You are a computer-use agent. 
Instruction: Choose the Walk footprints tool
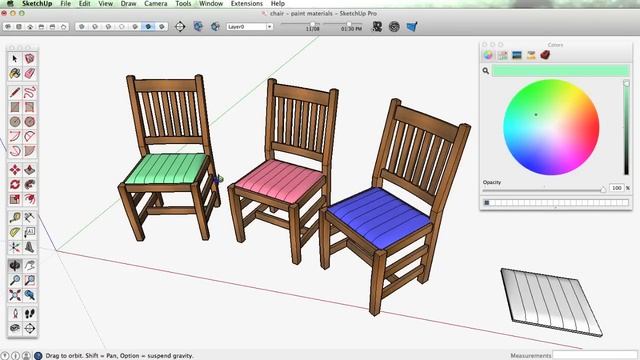tap(29, 313)
